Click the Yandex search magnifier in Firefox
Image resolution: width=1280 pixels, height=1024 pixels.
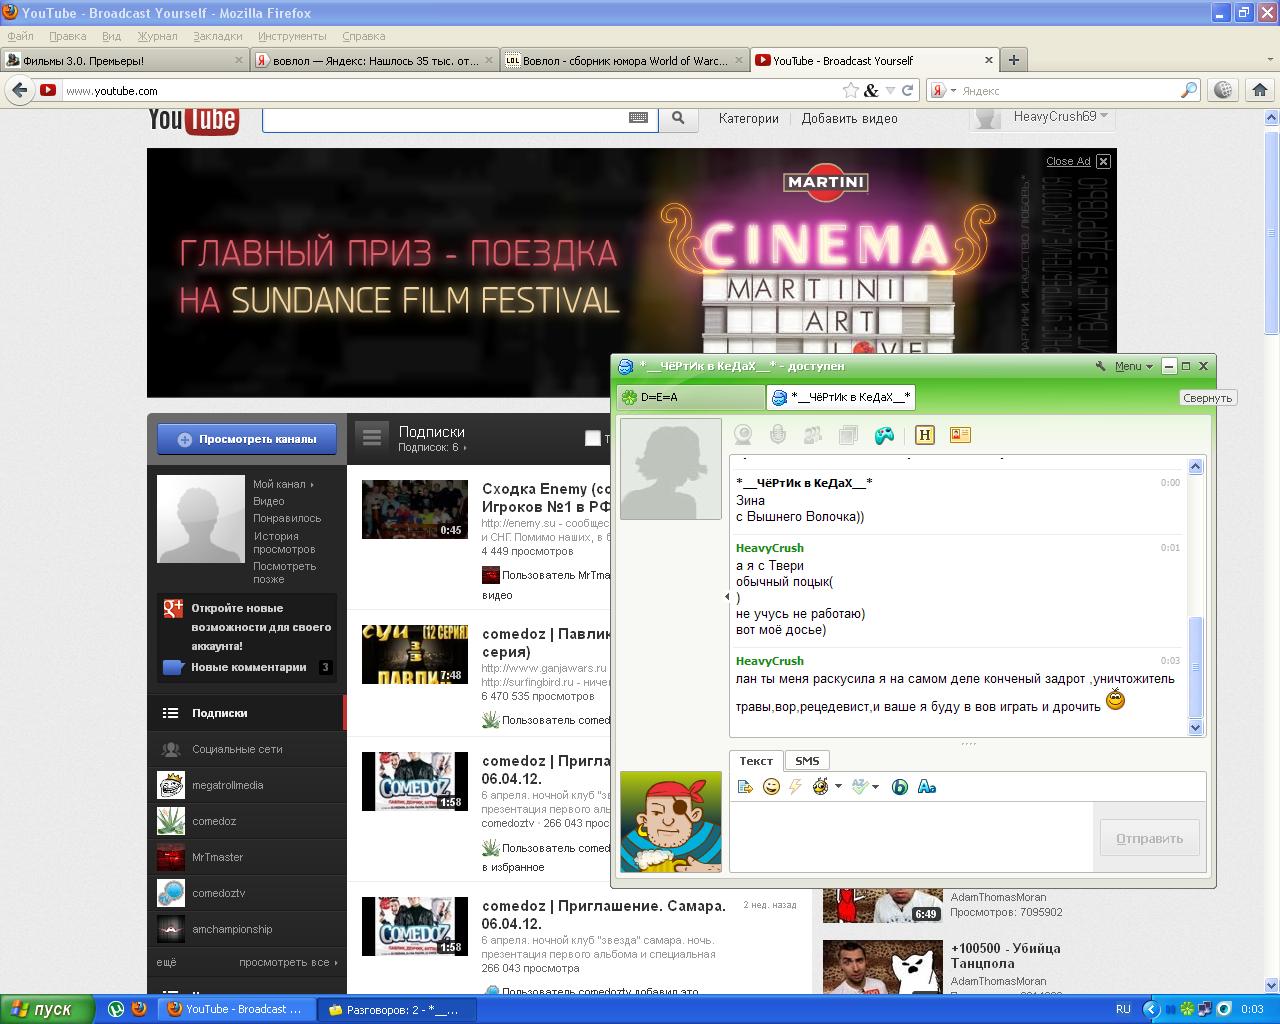1188,90
